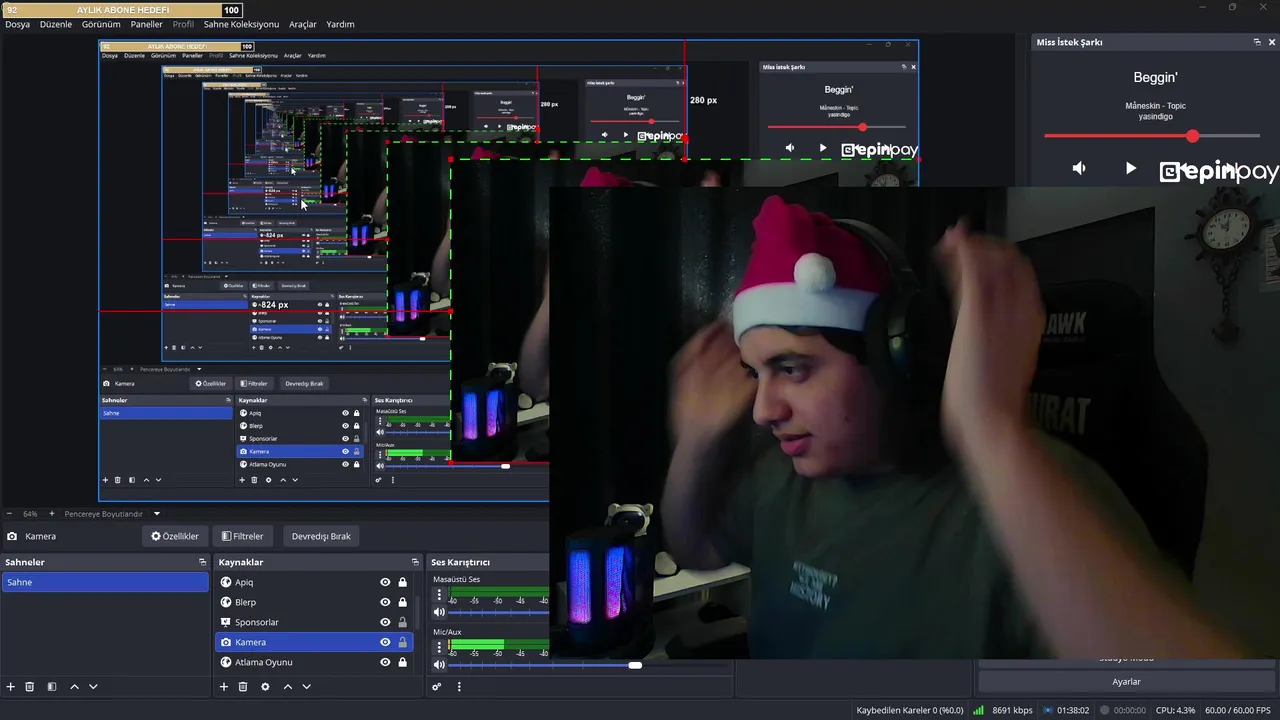Click green signal bars status icon
Viewport: 1280px width, 720px height.
click(978, 710)
